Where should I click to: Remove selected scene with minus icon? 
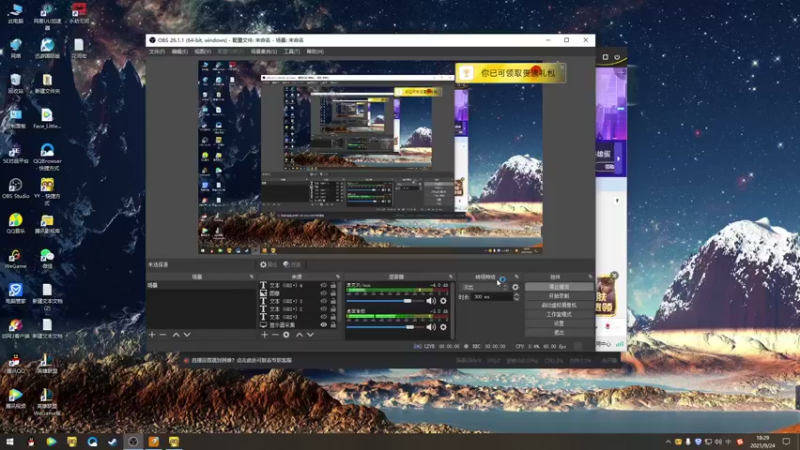tap(163, 335)
